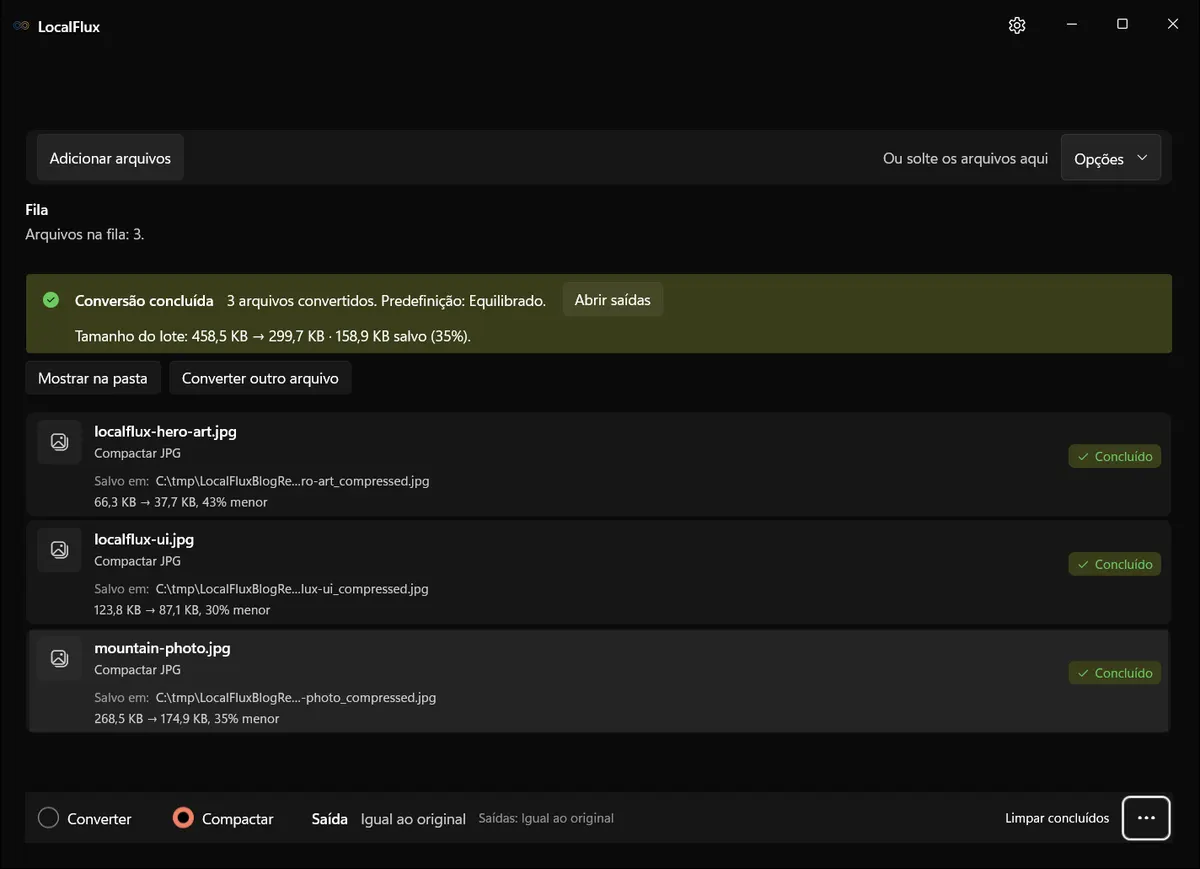This screenshot has width=1200, height=869.
Task: Click the '268,5 KB → 174,9 KB, 35% menor' text
Action: coord(187,719)
